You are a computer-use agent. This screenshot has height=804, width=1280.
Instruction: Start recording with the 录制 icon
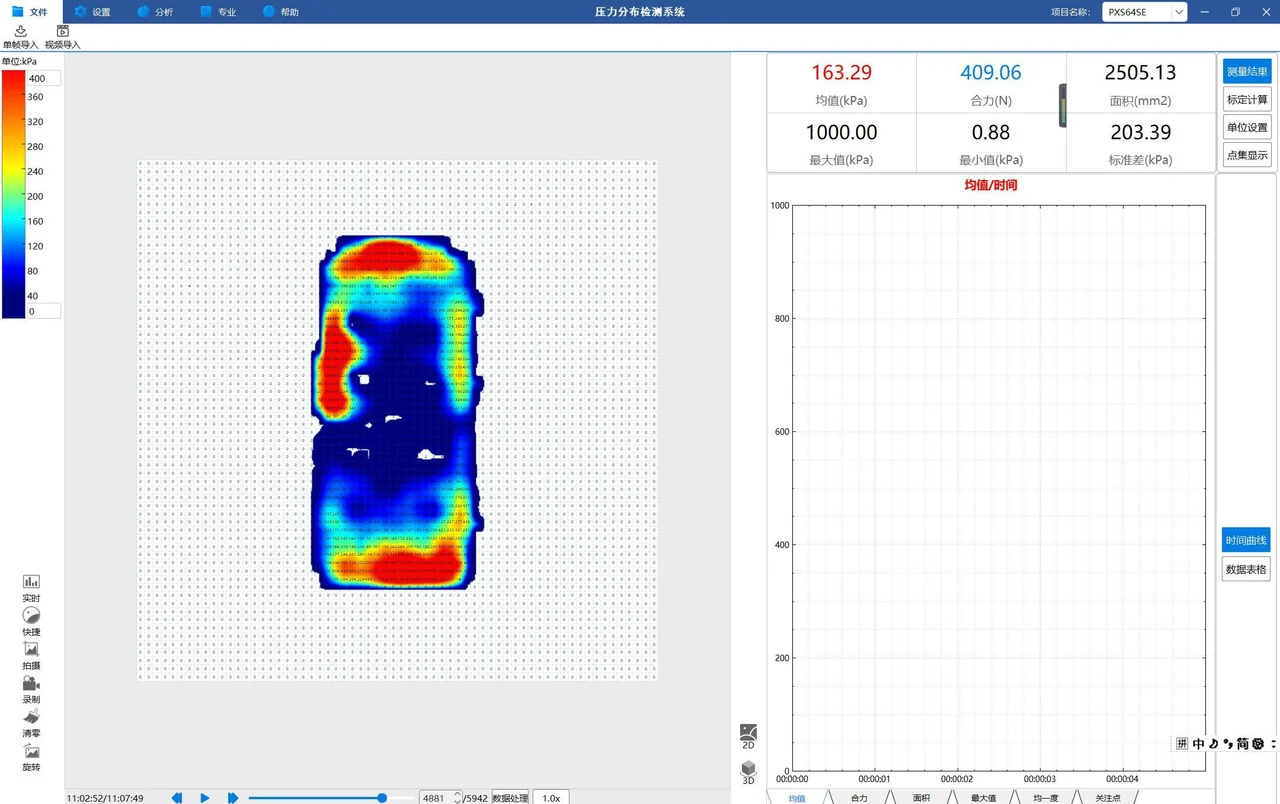[31, 683]
